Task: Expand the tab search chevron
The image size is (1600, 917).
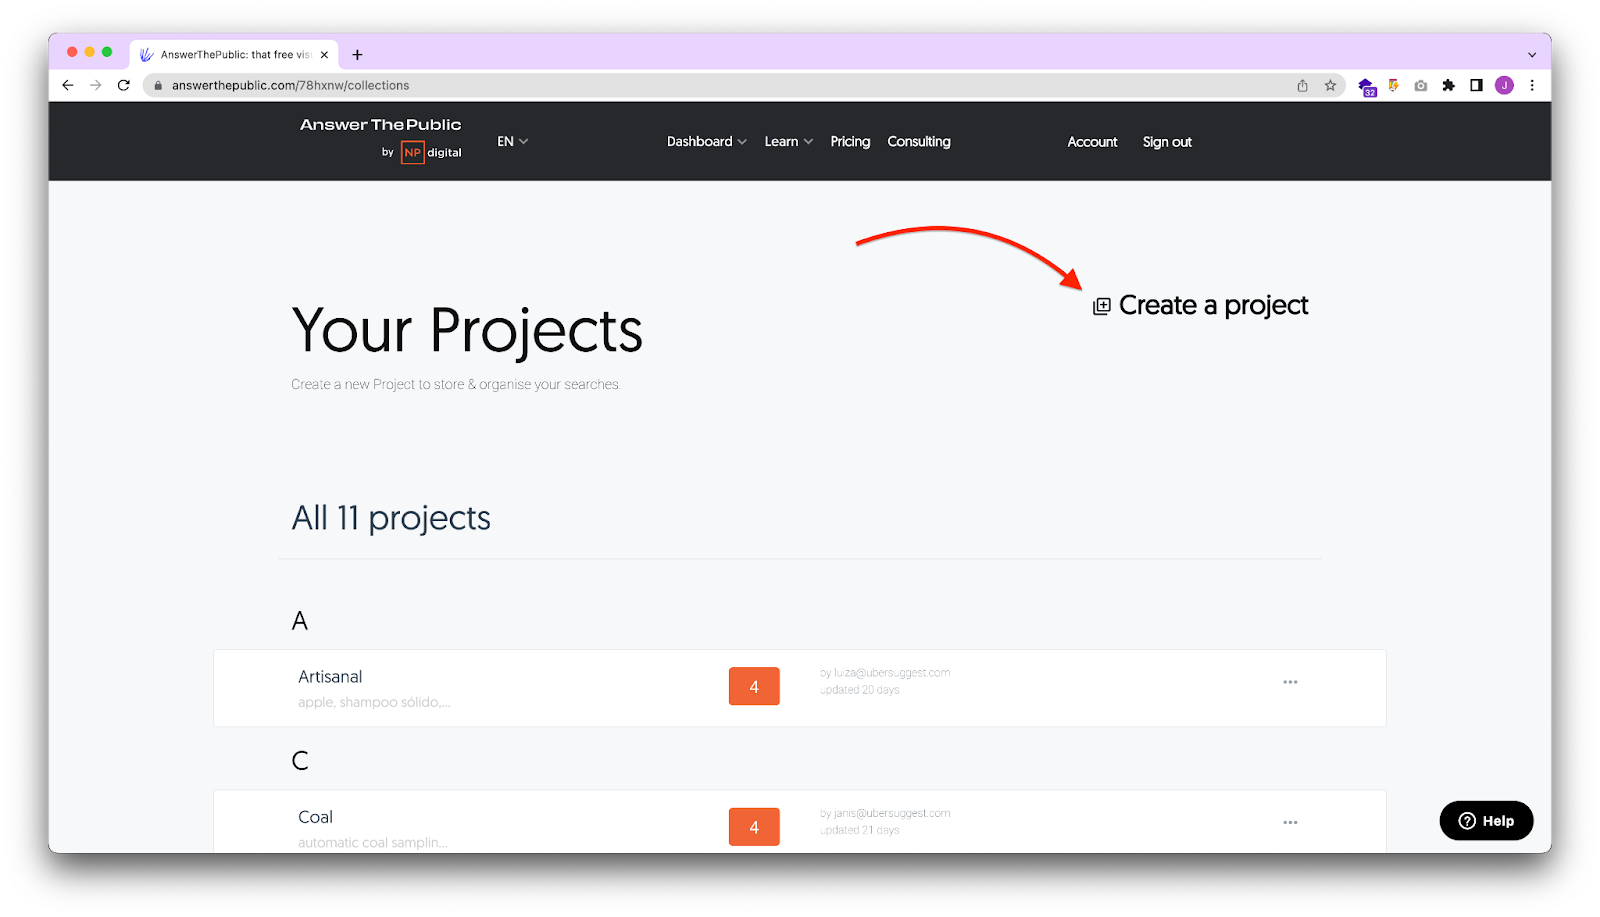Action: point(1531,55)
